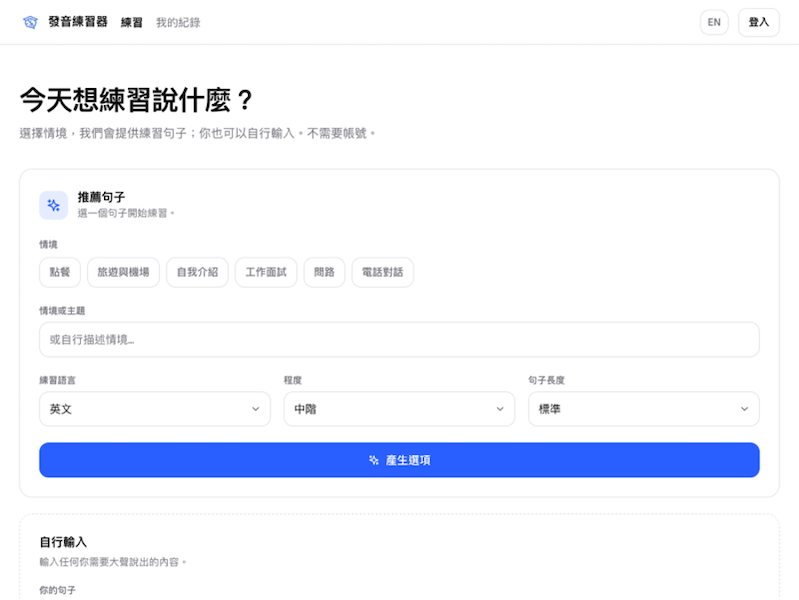Click the 你的句子 label
The width and height of the screenshot is (799, 600).
(x=58, y=590)
